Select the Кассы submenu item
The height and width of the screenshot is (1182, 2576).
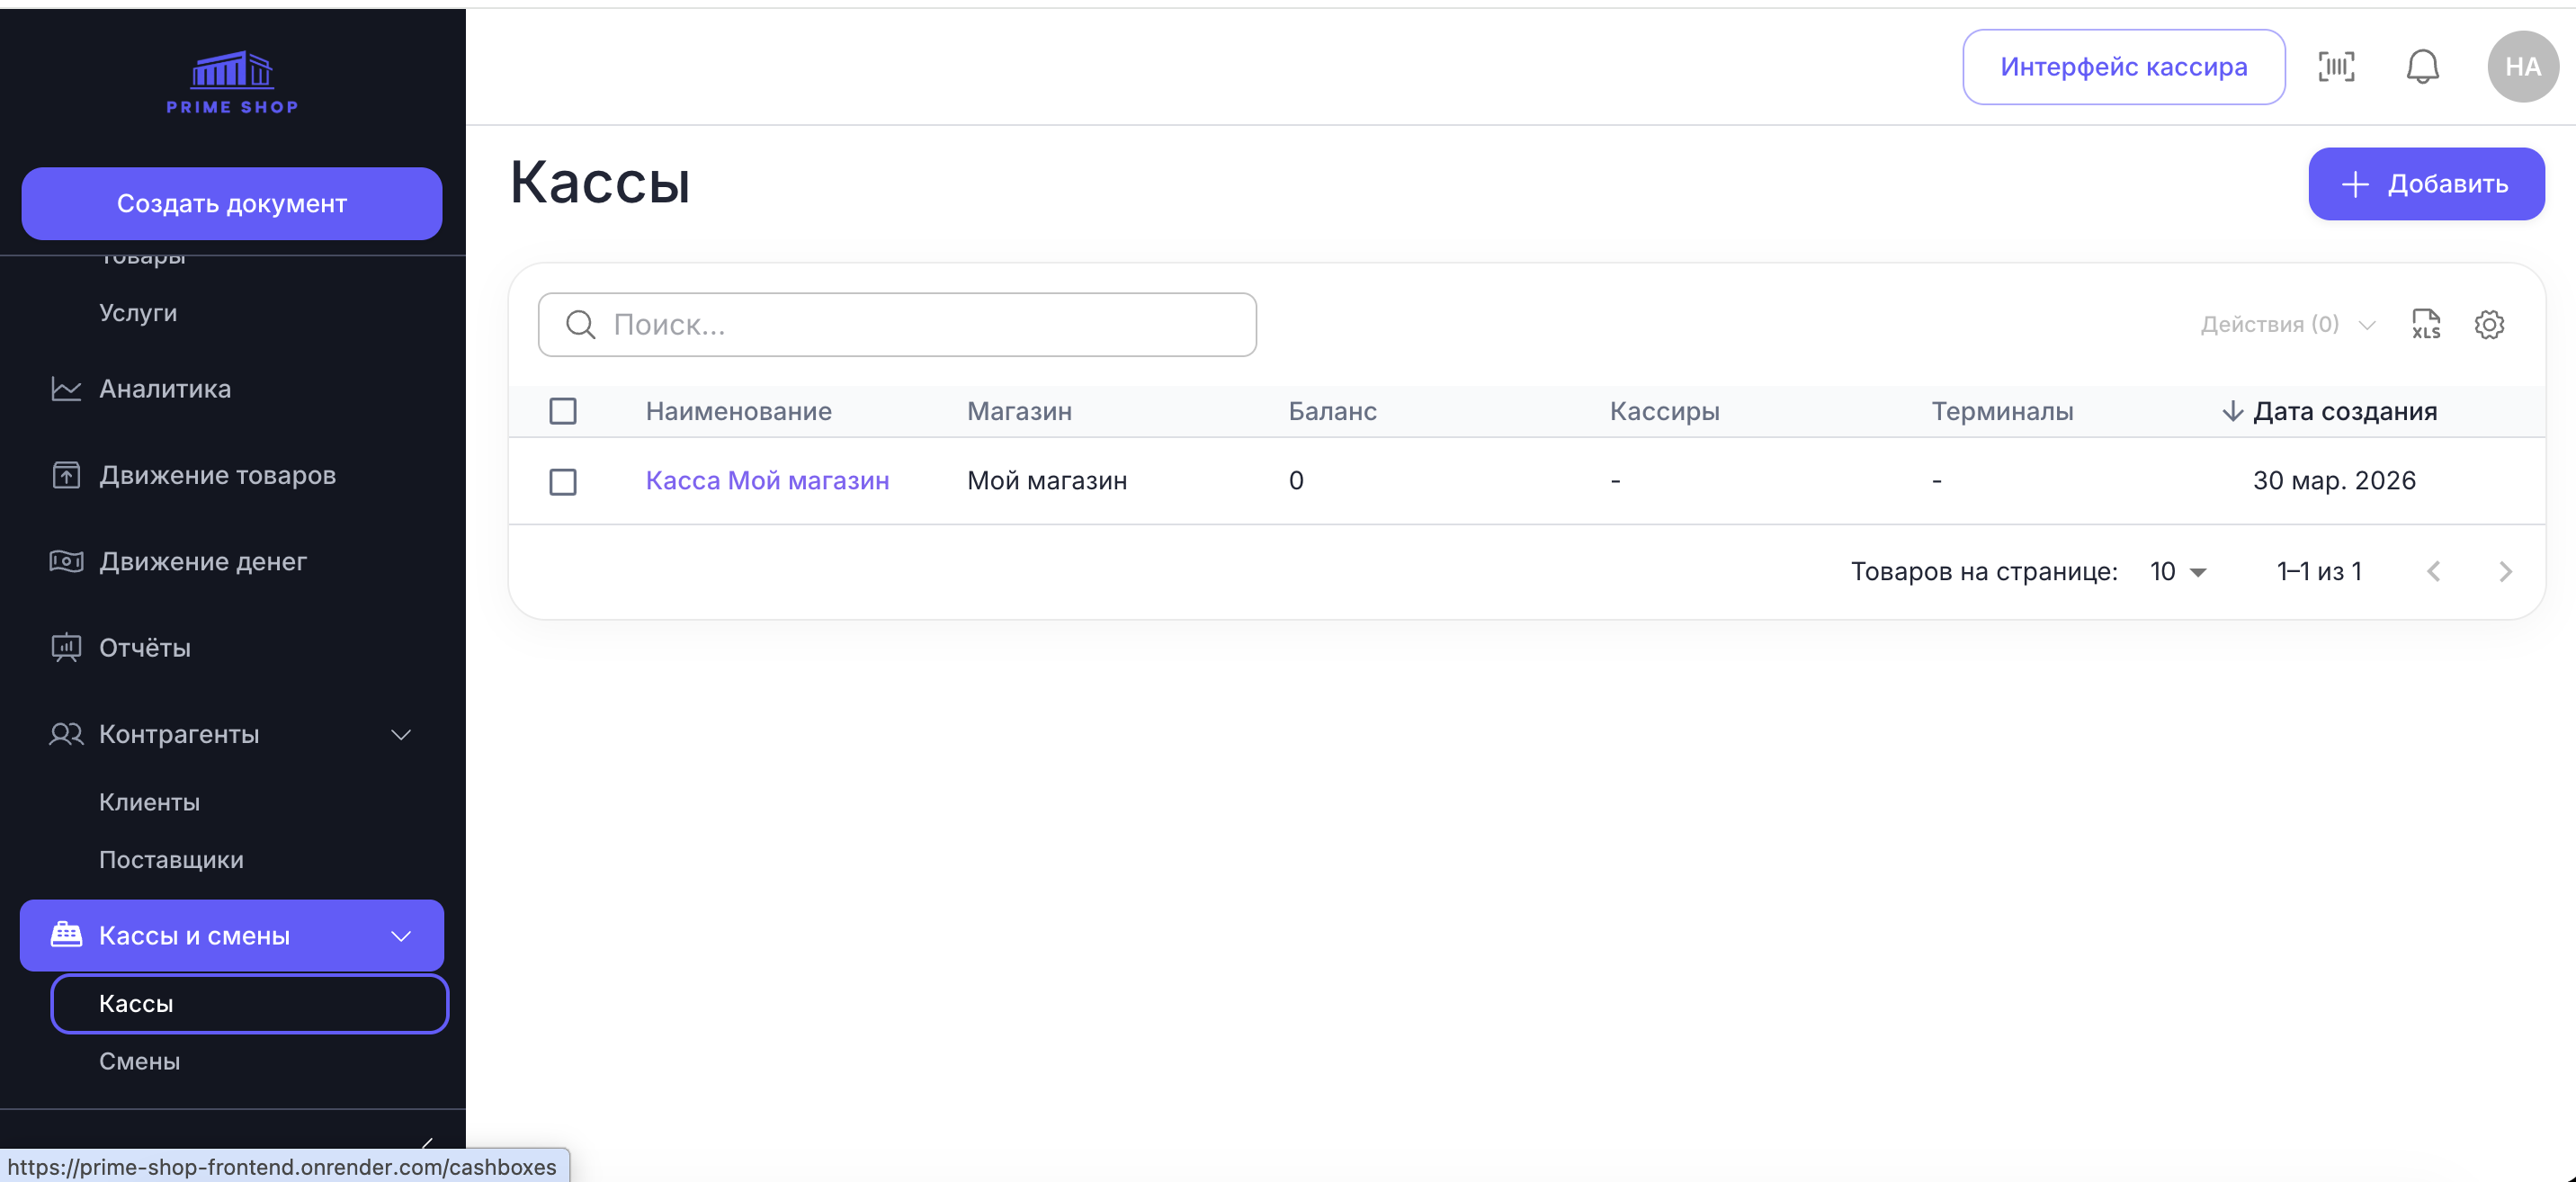click(249, 1003)
